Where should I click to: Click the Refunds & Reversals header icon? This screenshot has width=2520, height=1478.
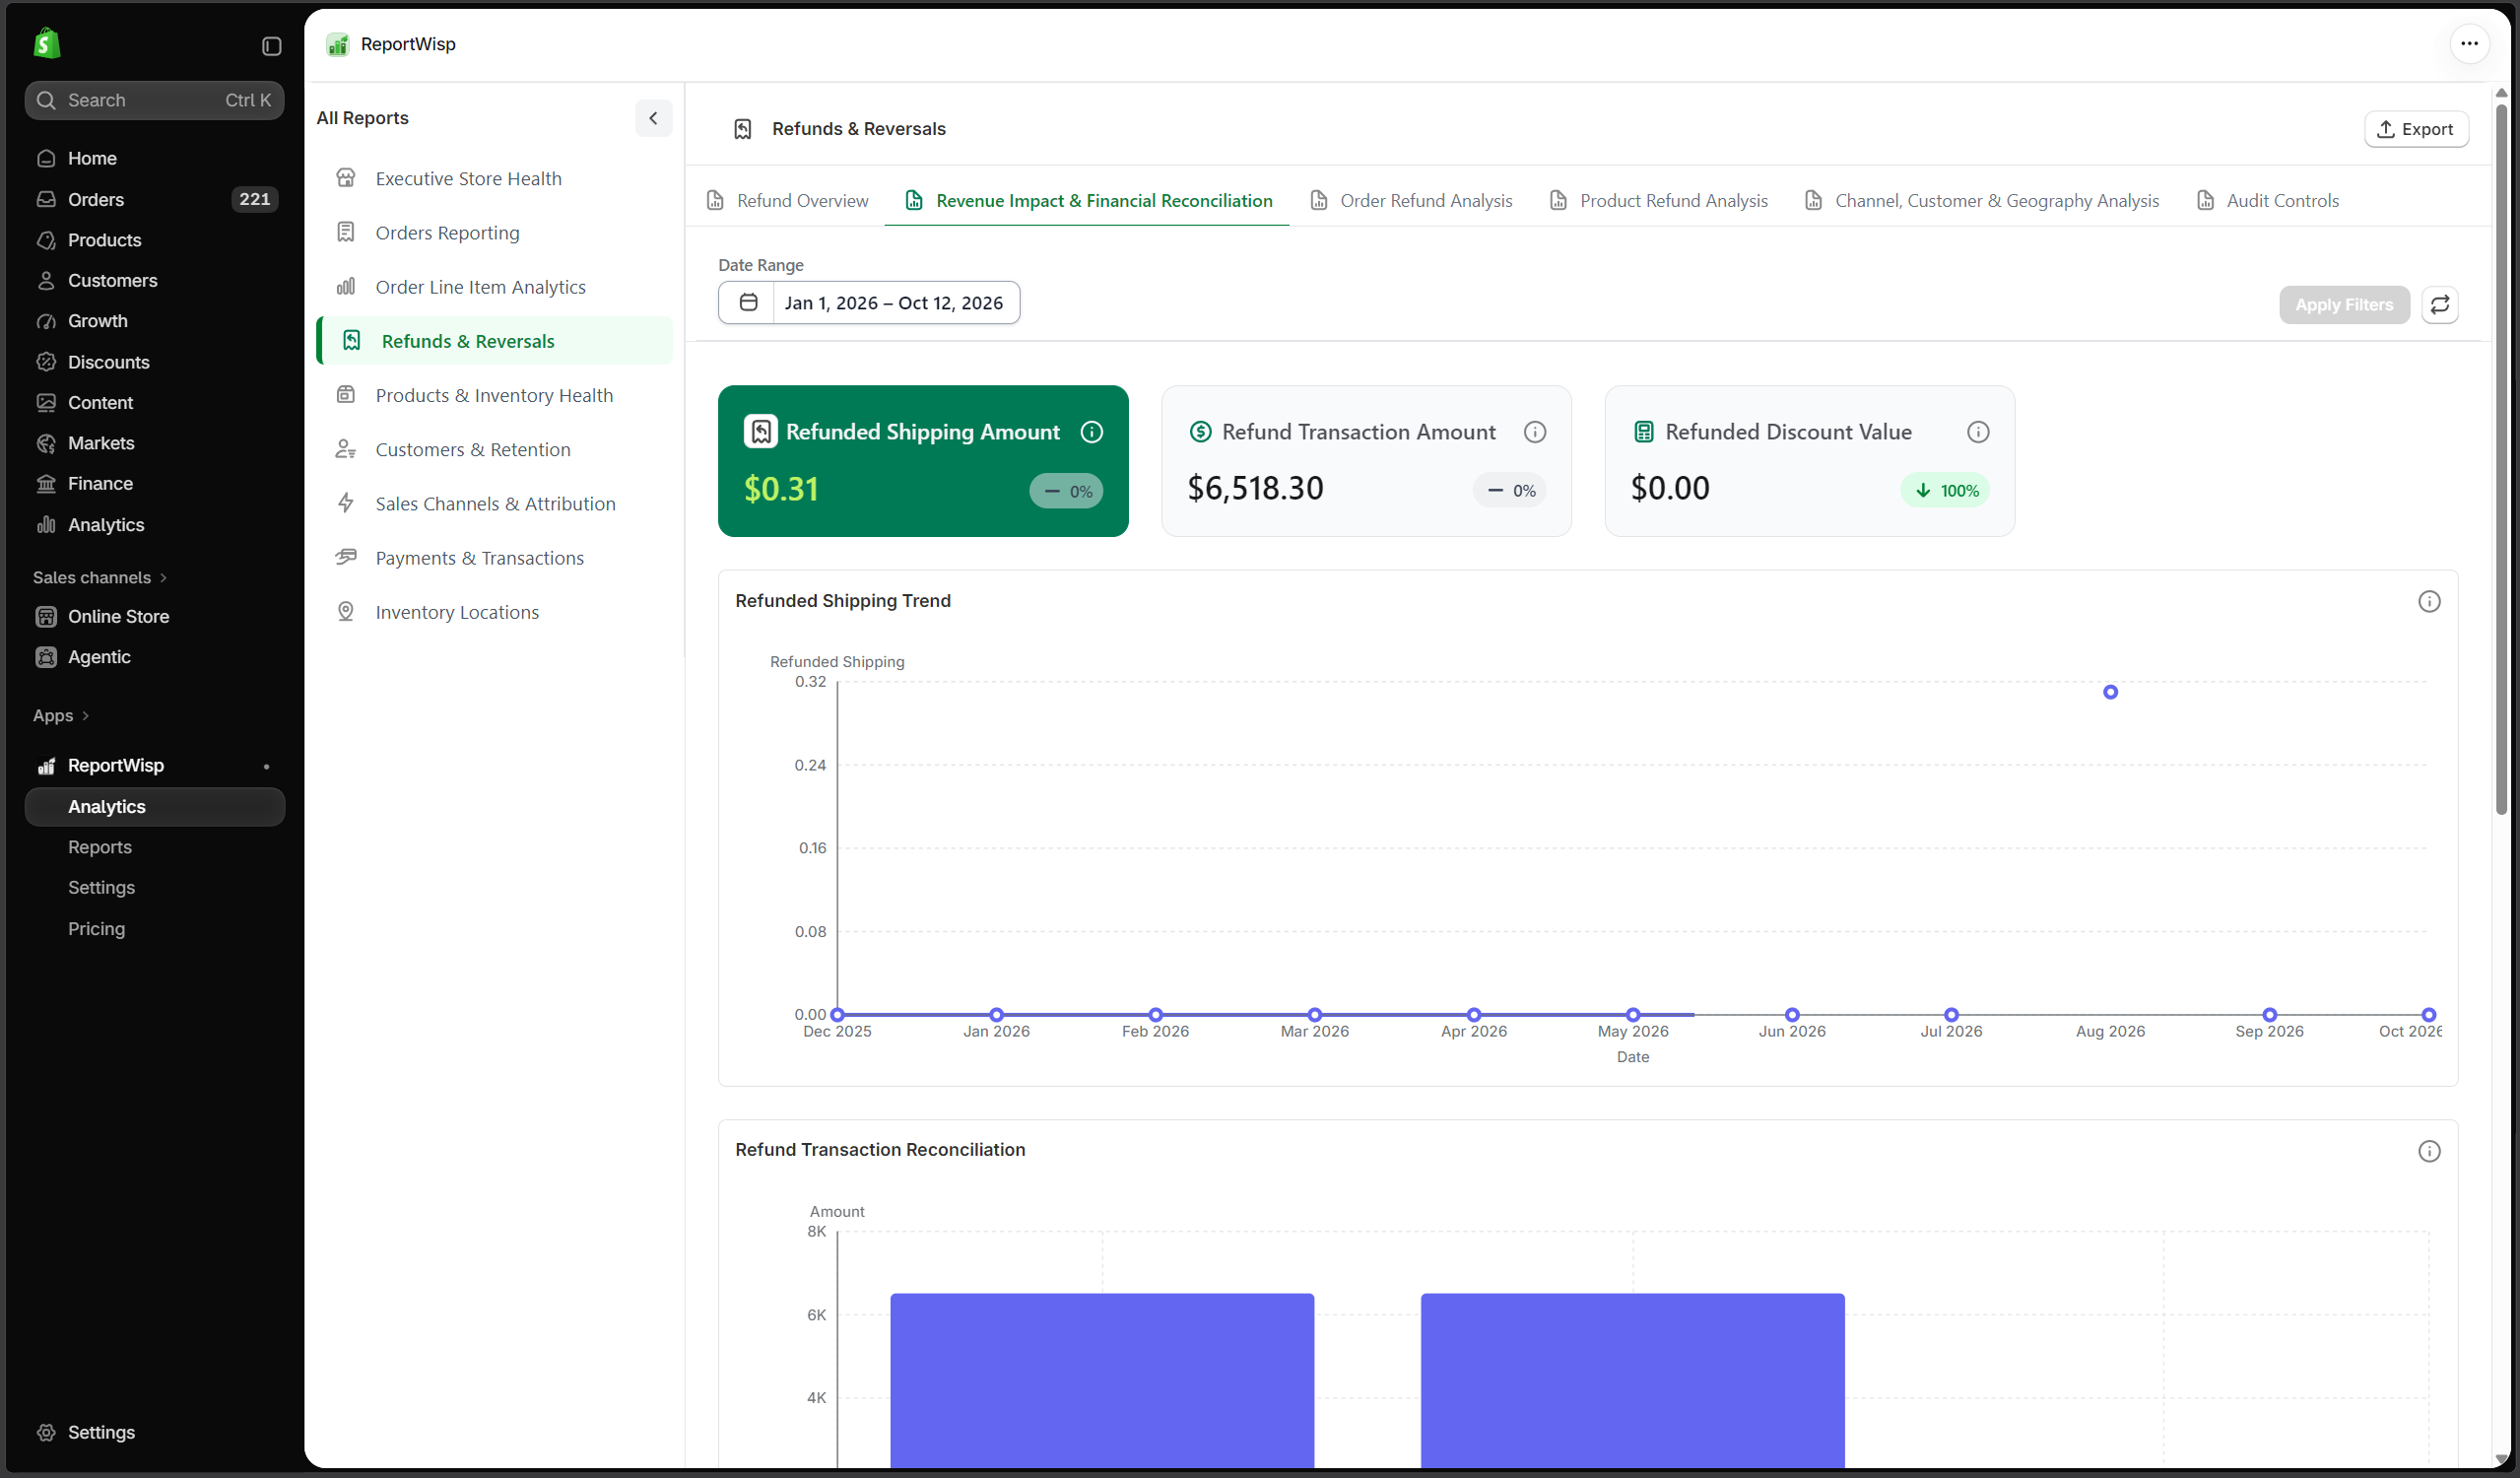tap(743, 129)
